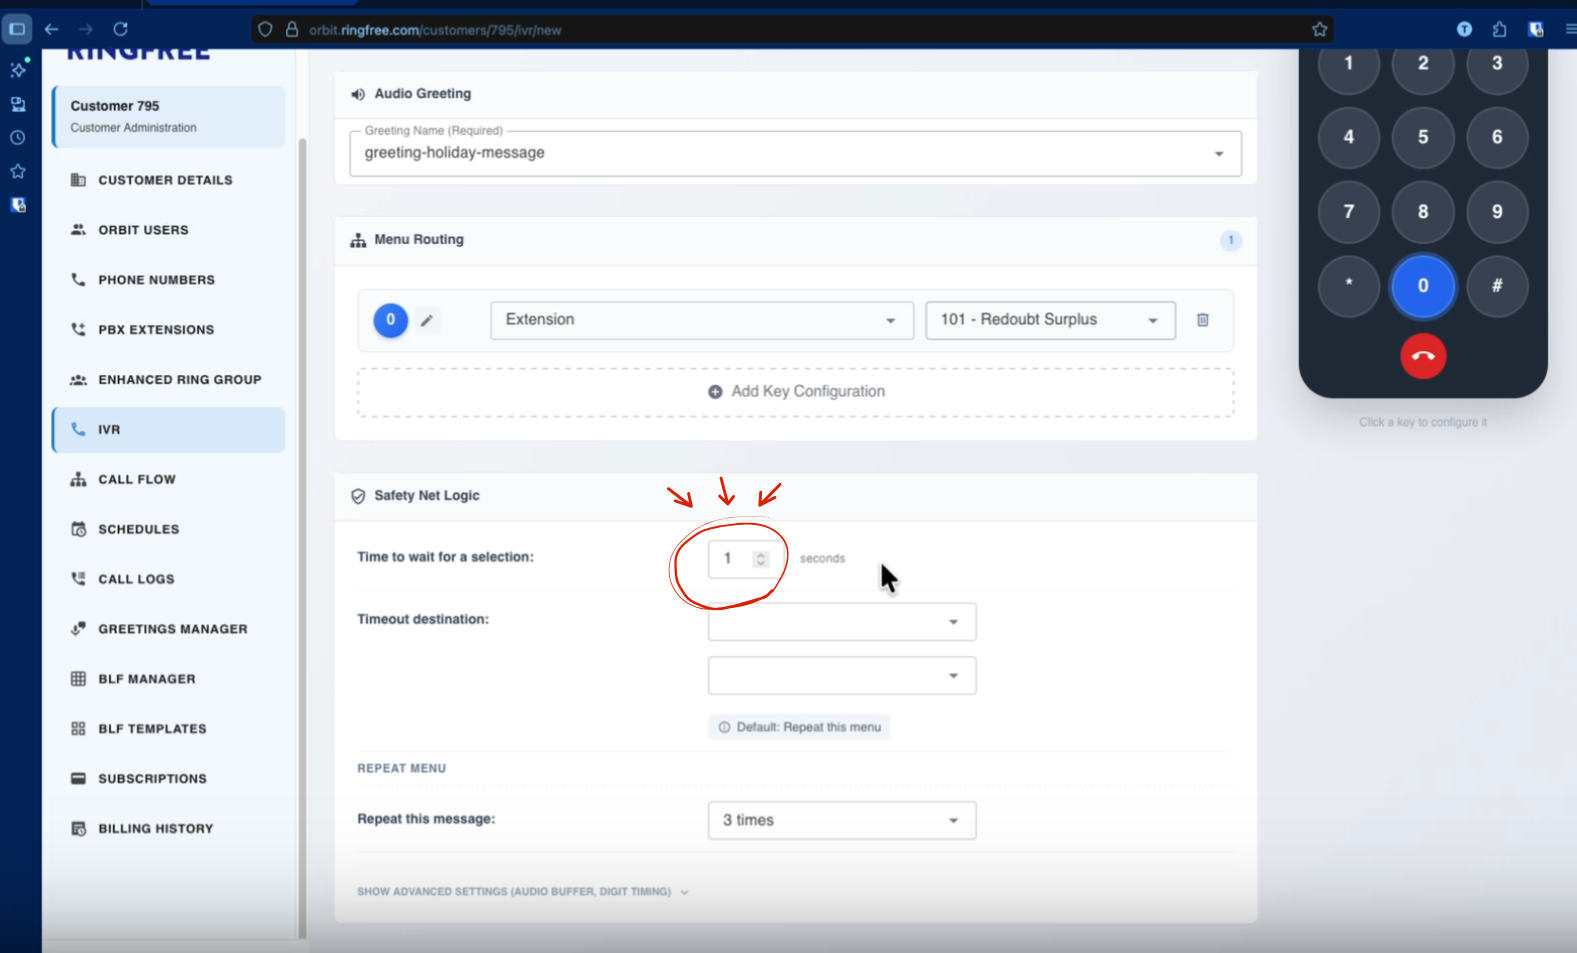Screen dimensions: 1577x953
Task: Show advanced settings for audio buffer
Action: click(522, 891)
